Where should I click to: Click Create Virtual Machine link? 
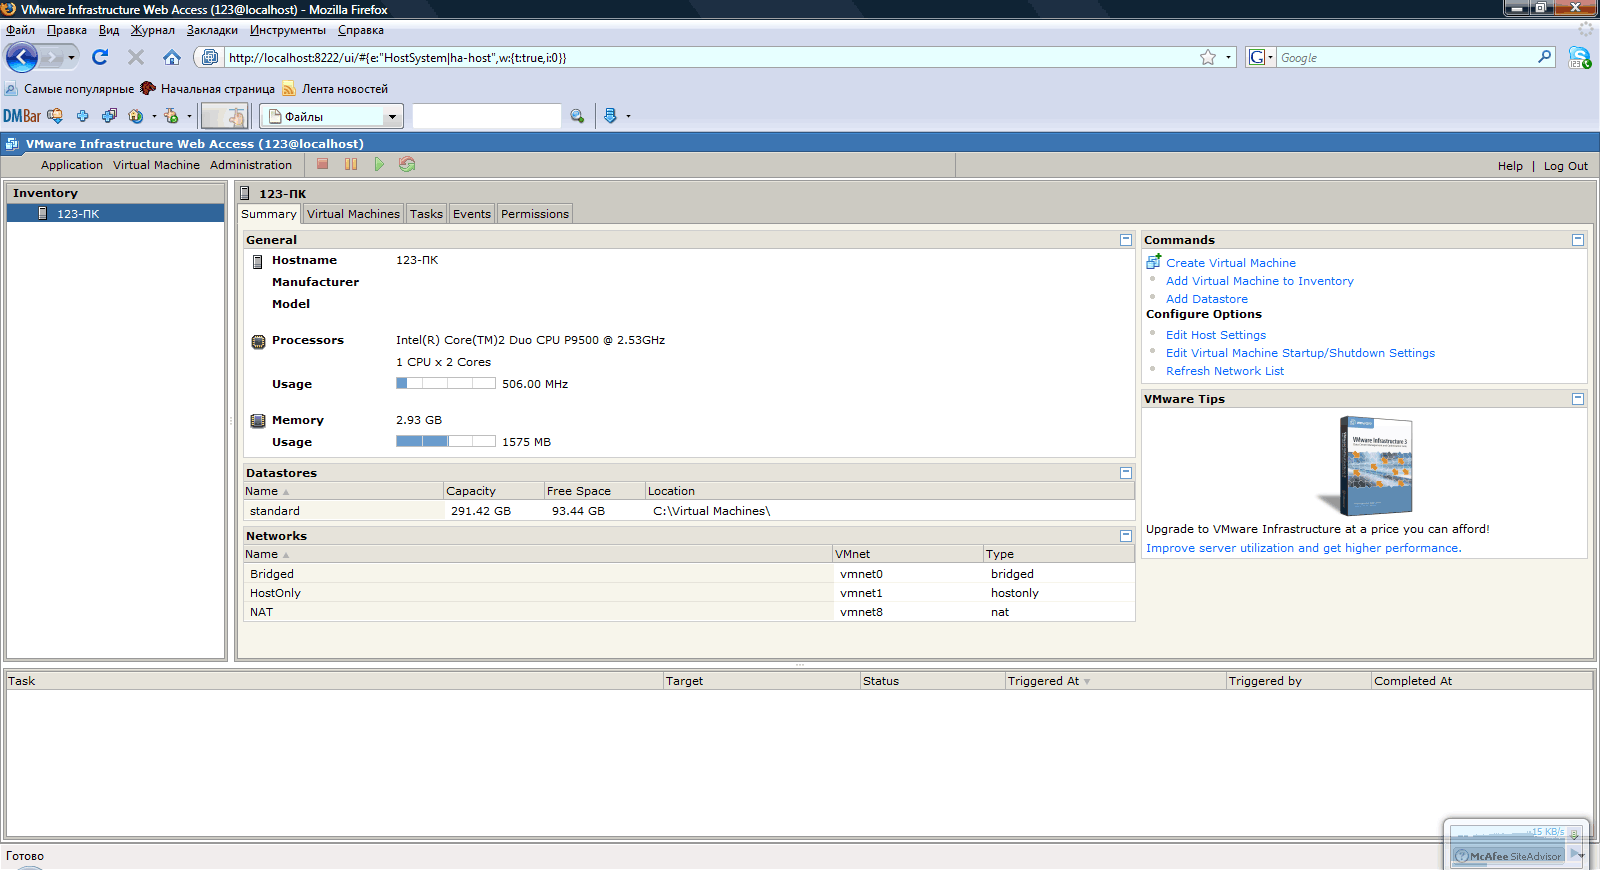1231,263
